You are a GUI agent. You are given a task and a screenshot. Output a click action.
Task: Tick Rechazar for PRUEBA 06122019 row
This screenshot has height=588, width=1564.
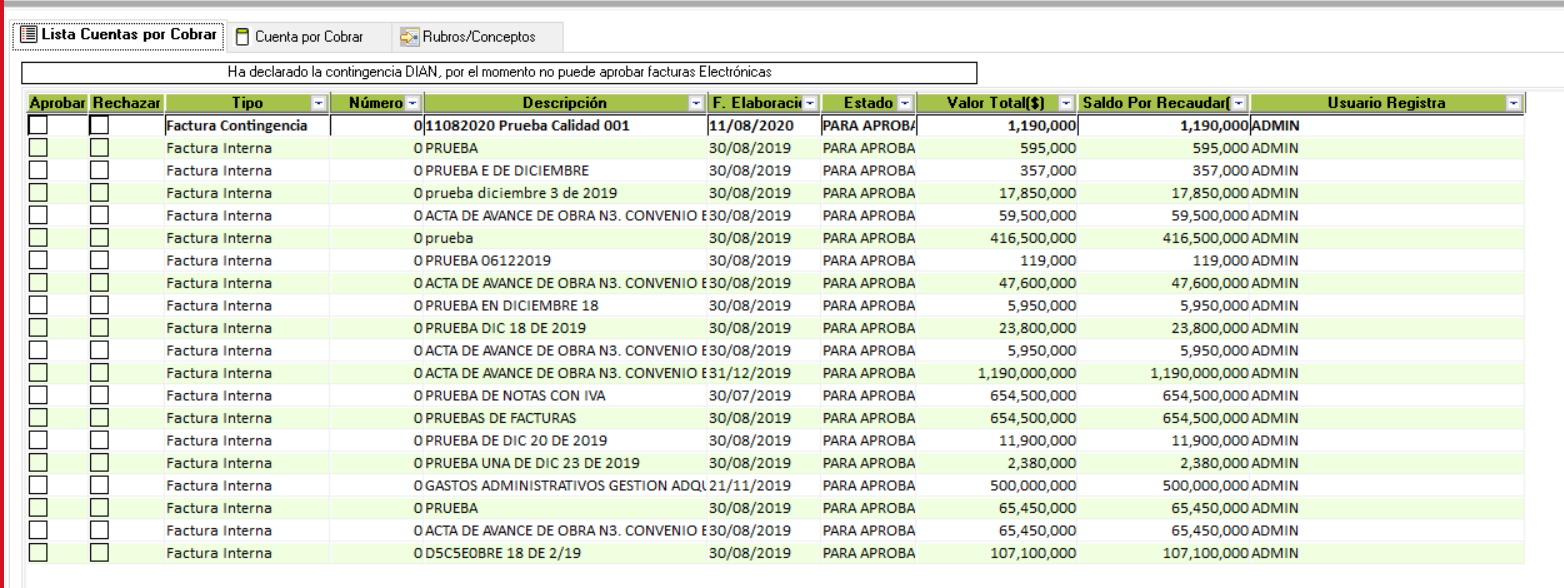[x=99, y=260]
